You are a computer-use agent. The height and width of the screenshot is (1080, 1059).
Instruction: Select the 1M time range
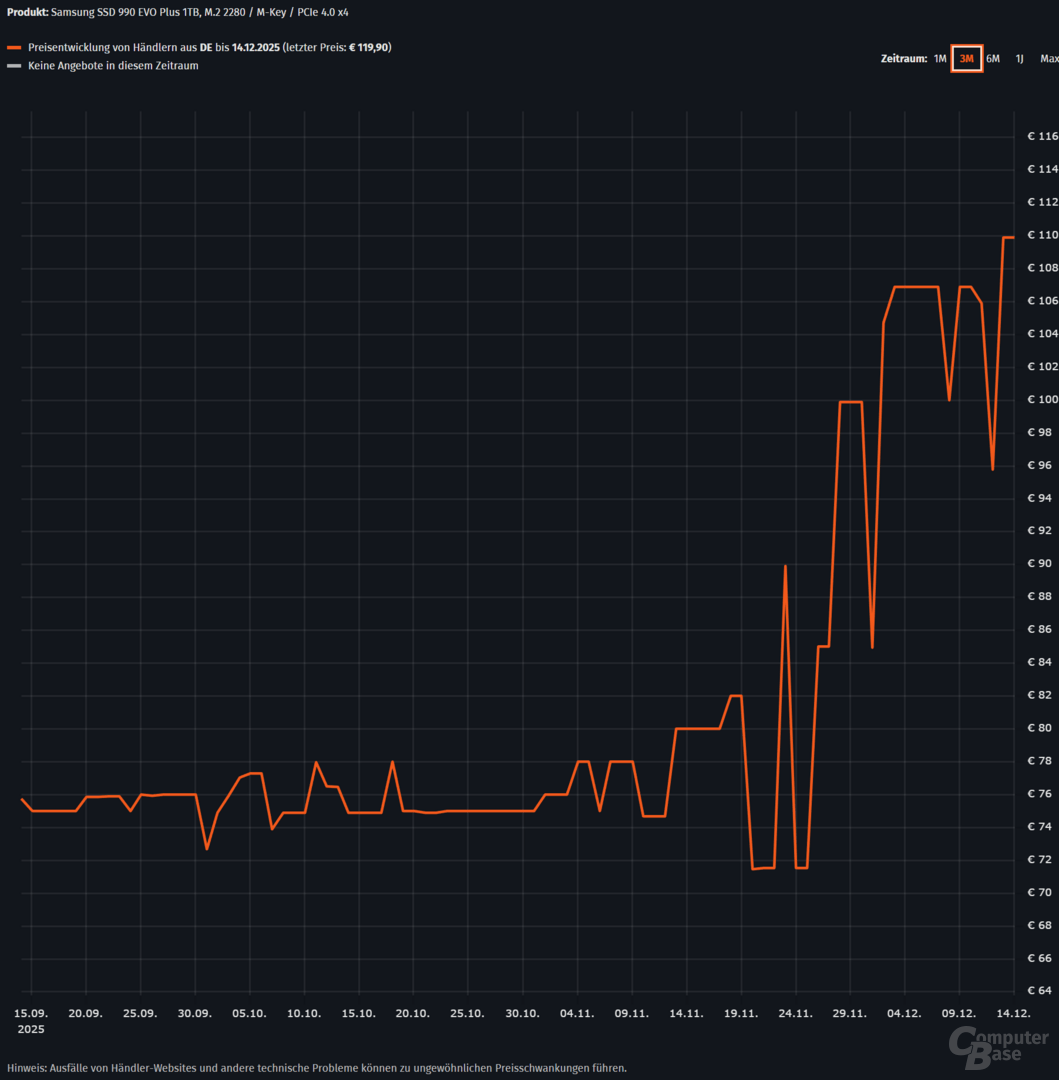(939, 59)
